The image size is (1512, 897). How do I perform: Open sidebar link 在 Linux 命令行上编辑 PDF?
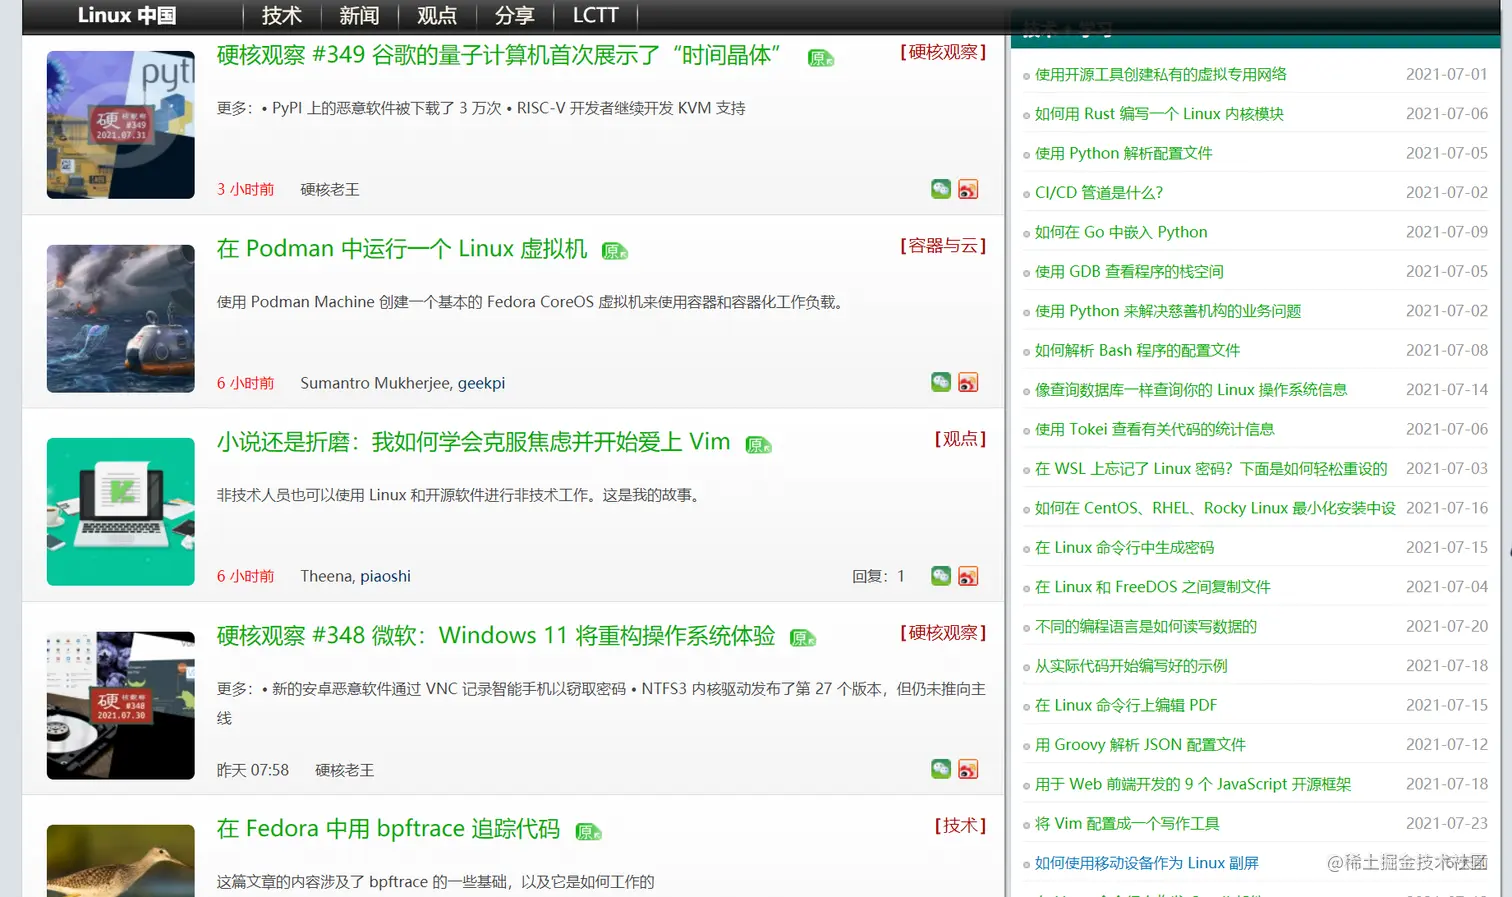pos(1126,705)
